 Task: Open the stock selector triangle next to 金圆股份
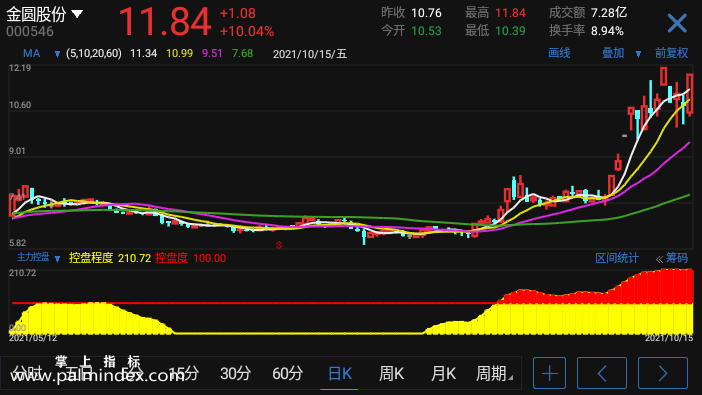coord(77,14)
